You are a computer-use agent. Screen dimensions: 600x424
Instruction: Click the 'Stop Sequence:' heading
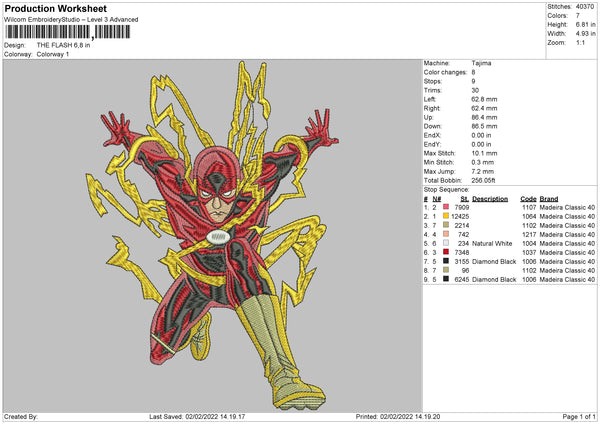point(446,190)
